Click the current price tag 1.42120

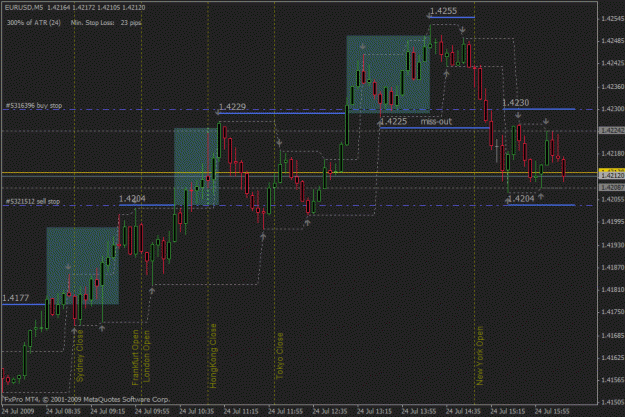pos(612,175)
